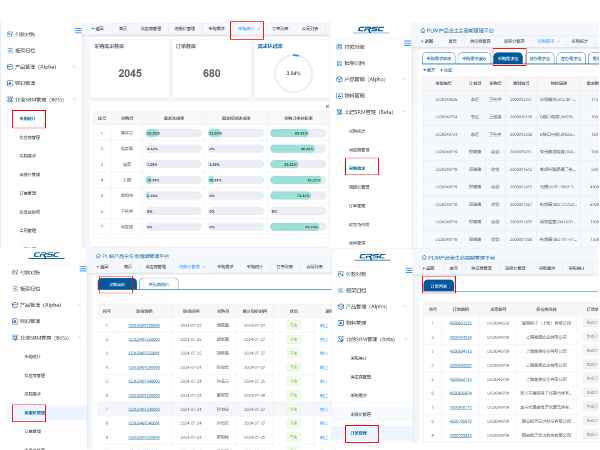
Task: Click the SRM (Beta) sidebar icon in purchase demand panel
Action: (339, 112)
